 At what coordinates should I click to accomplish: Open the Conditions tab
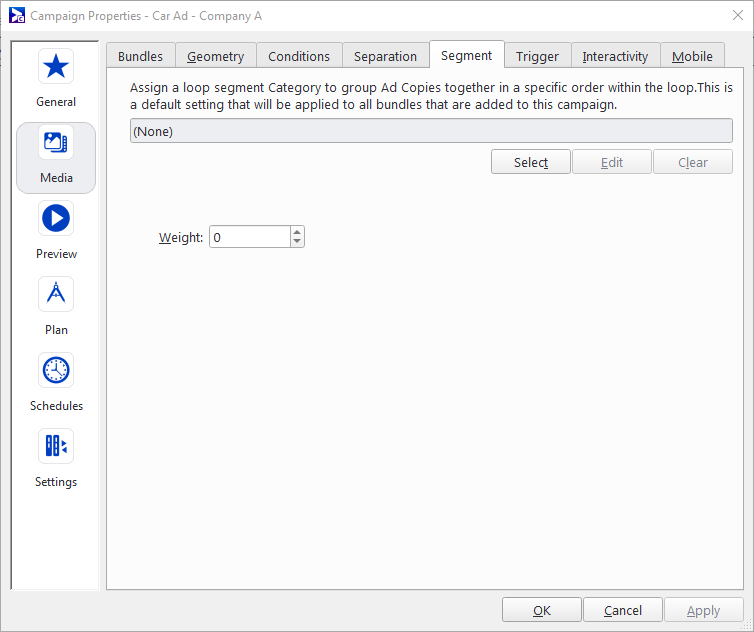pyautogui.click(x=299, y=56)
